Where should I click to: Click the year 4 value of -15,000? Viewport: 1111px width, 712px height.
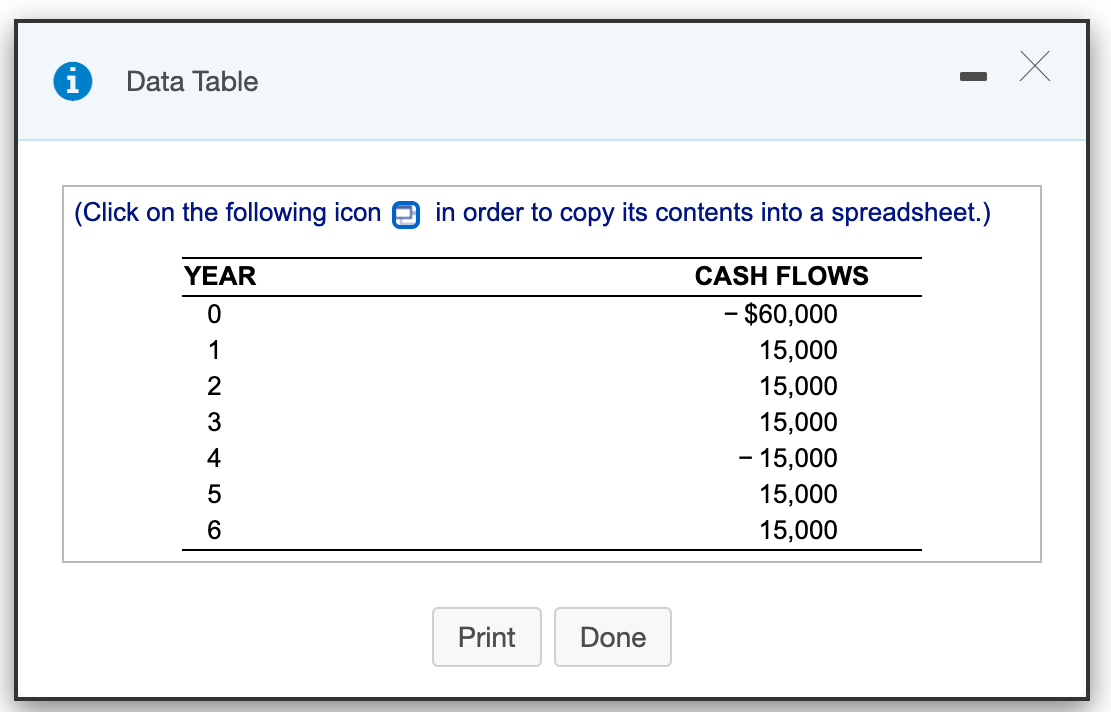coord(788,458)
